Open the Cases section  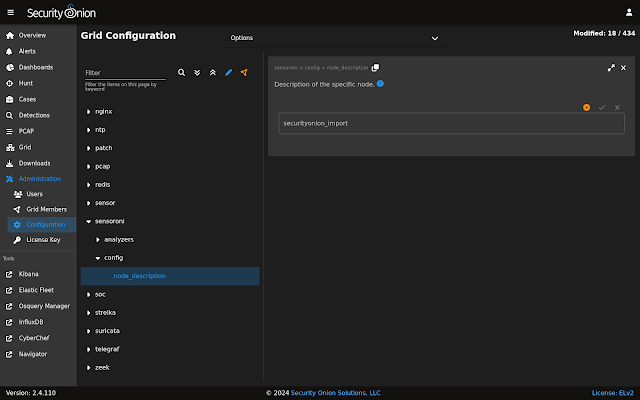(x=38, y=99)
